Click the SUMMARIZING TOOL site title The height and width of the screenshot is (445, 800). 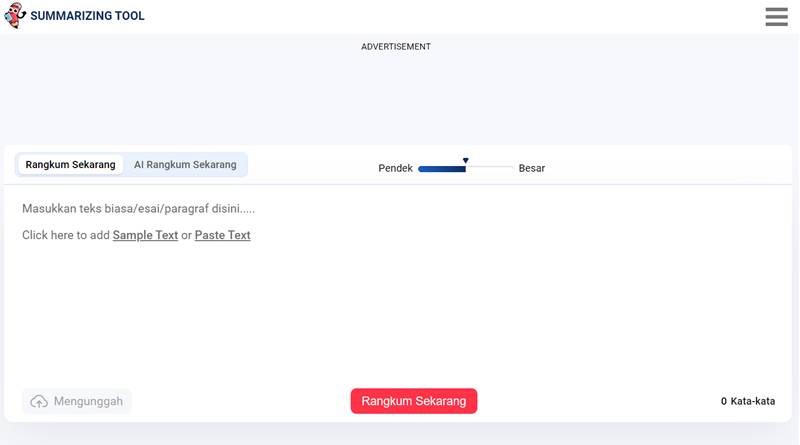pyautogui.click(x=87, y=16)
